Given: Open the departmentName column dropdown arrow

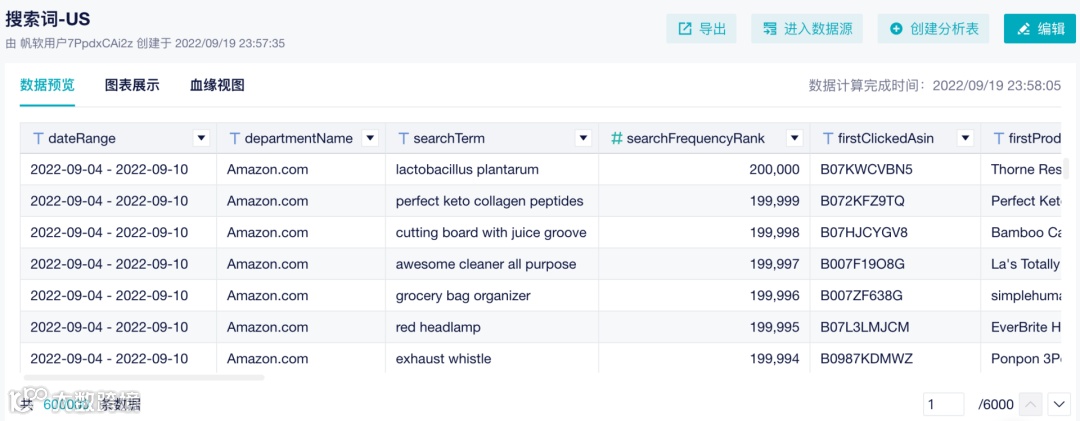Looking at the screenshot, I should pyautogui.click(x=370, y=138).
